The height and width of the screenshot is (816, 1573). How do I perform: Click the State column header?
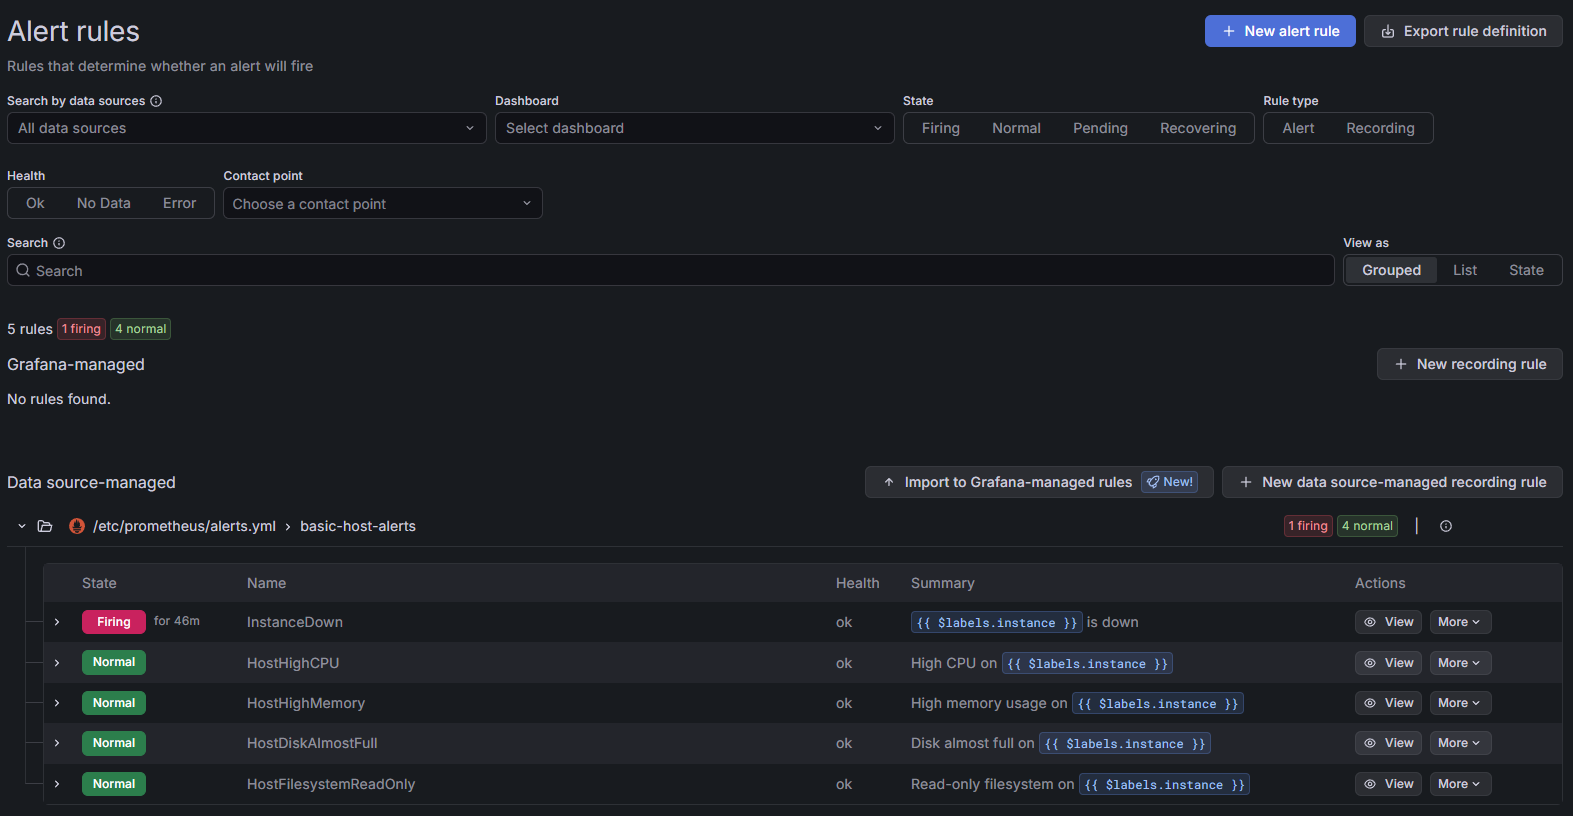pyautogui.click(x=99, y=583)
